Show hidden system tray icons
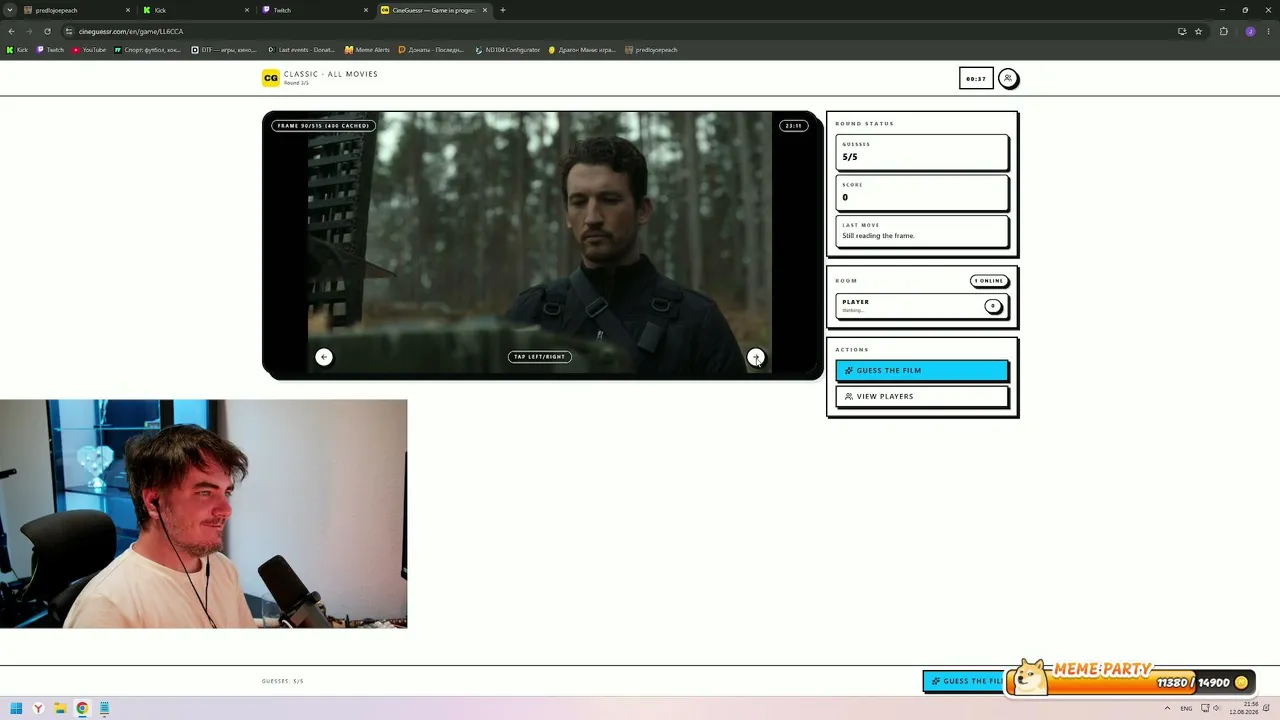 [1167, 709]
